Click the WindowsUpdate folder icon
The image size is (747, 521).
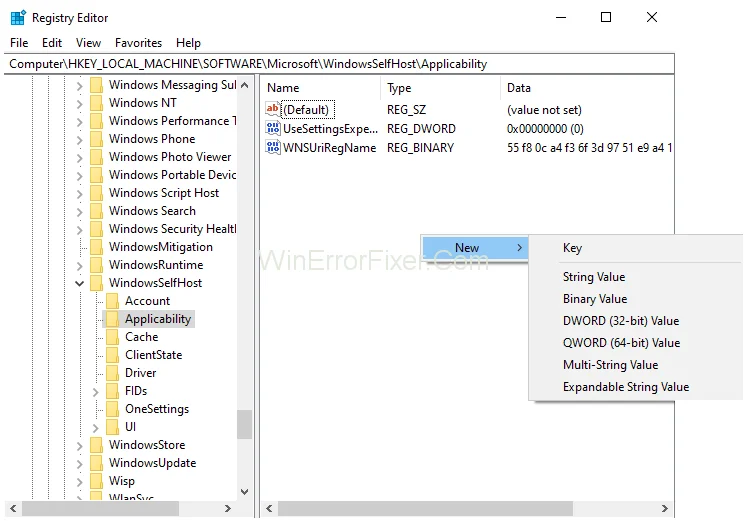pos(96,463)
